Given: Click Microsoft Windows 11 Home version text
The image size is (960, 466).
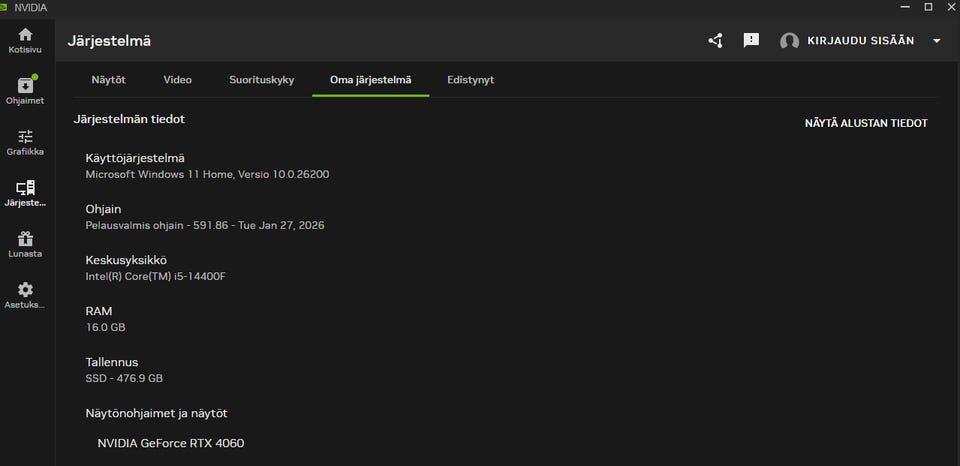Looking at the screenshot, I should click(207, 175).
